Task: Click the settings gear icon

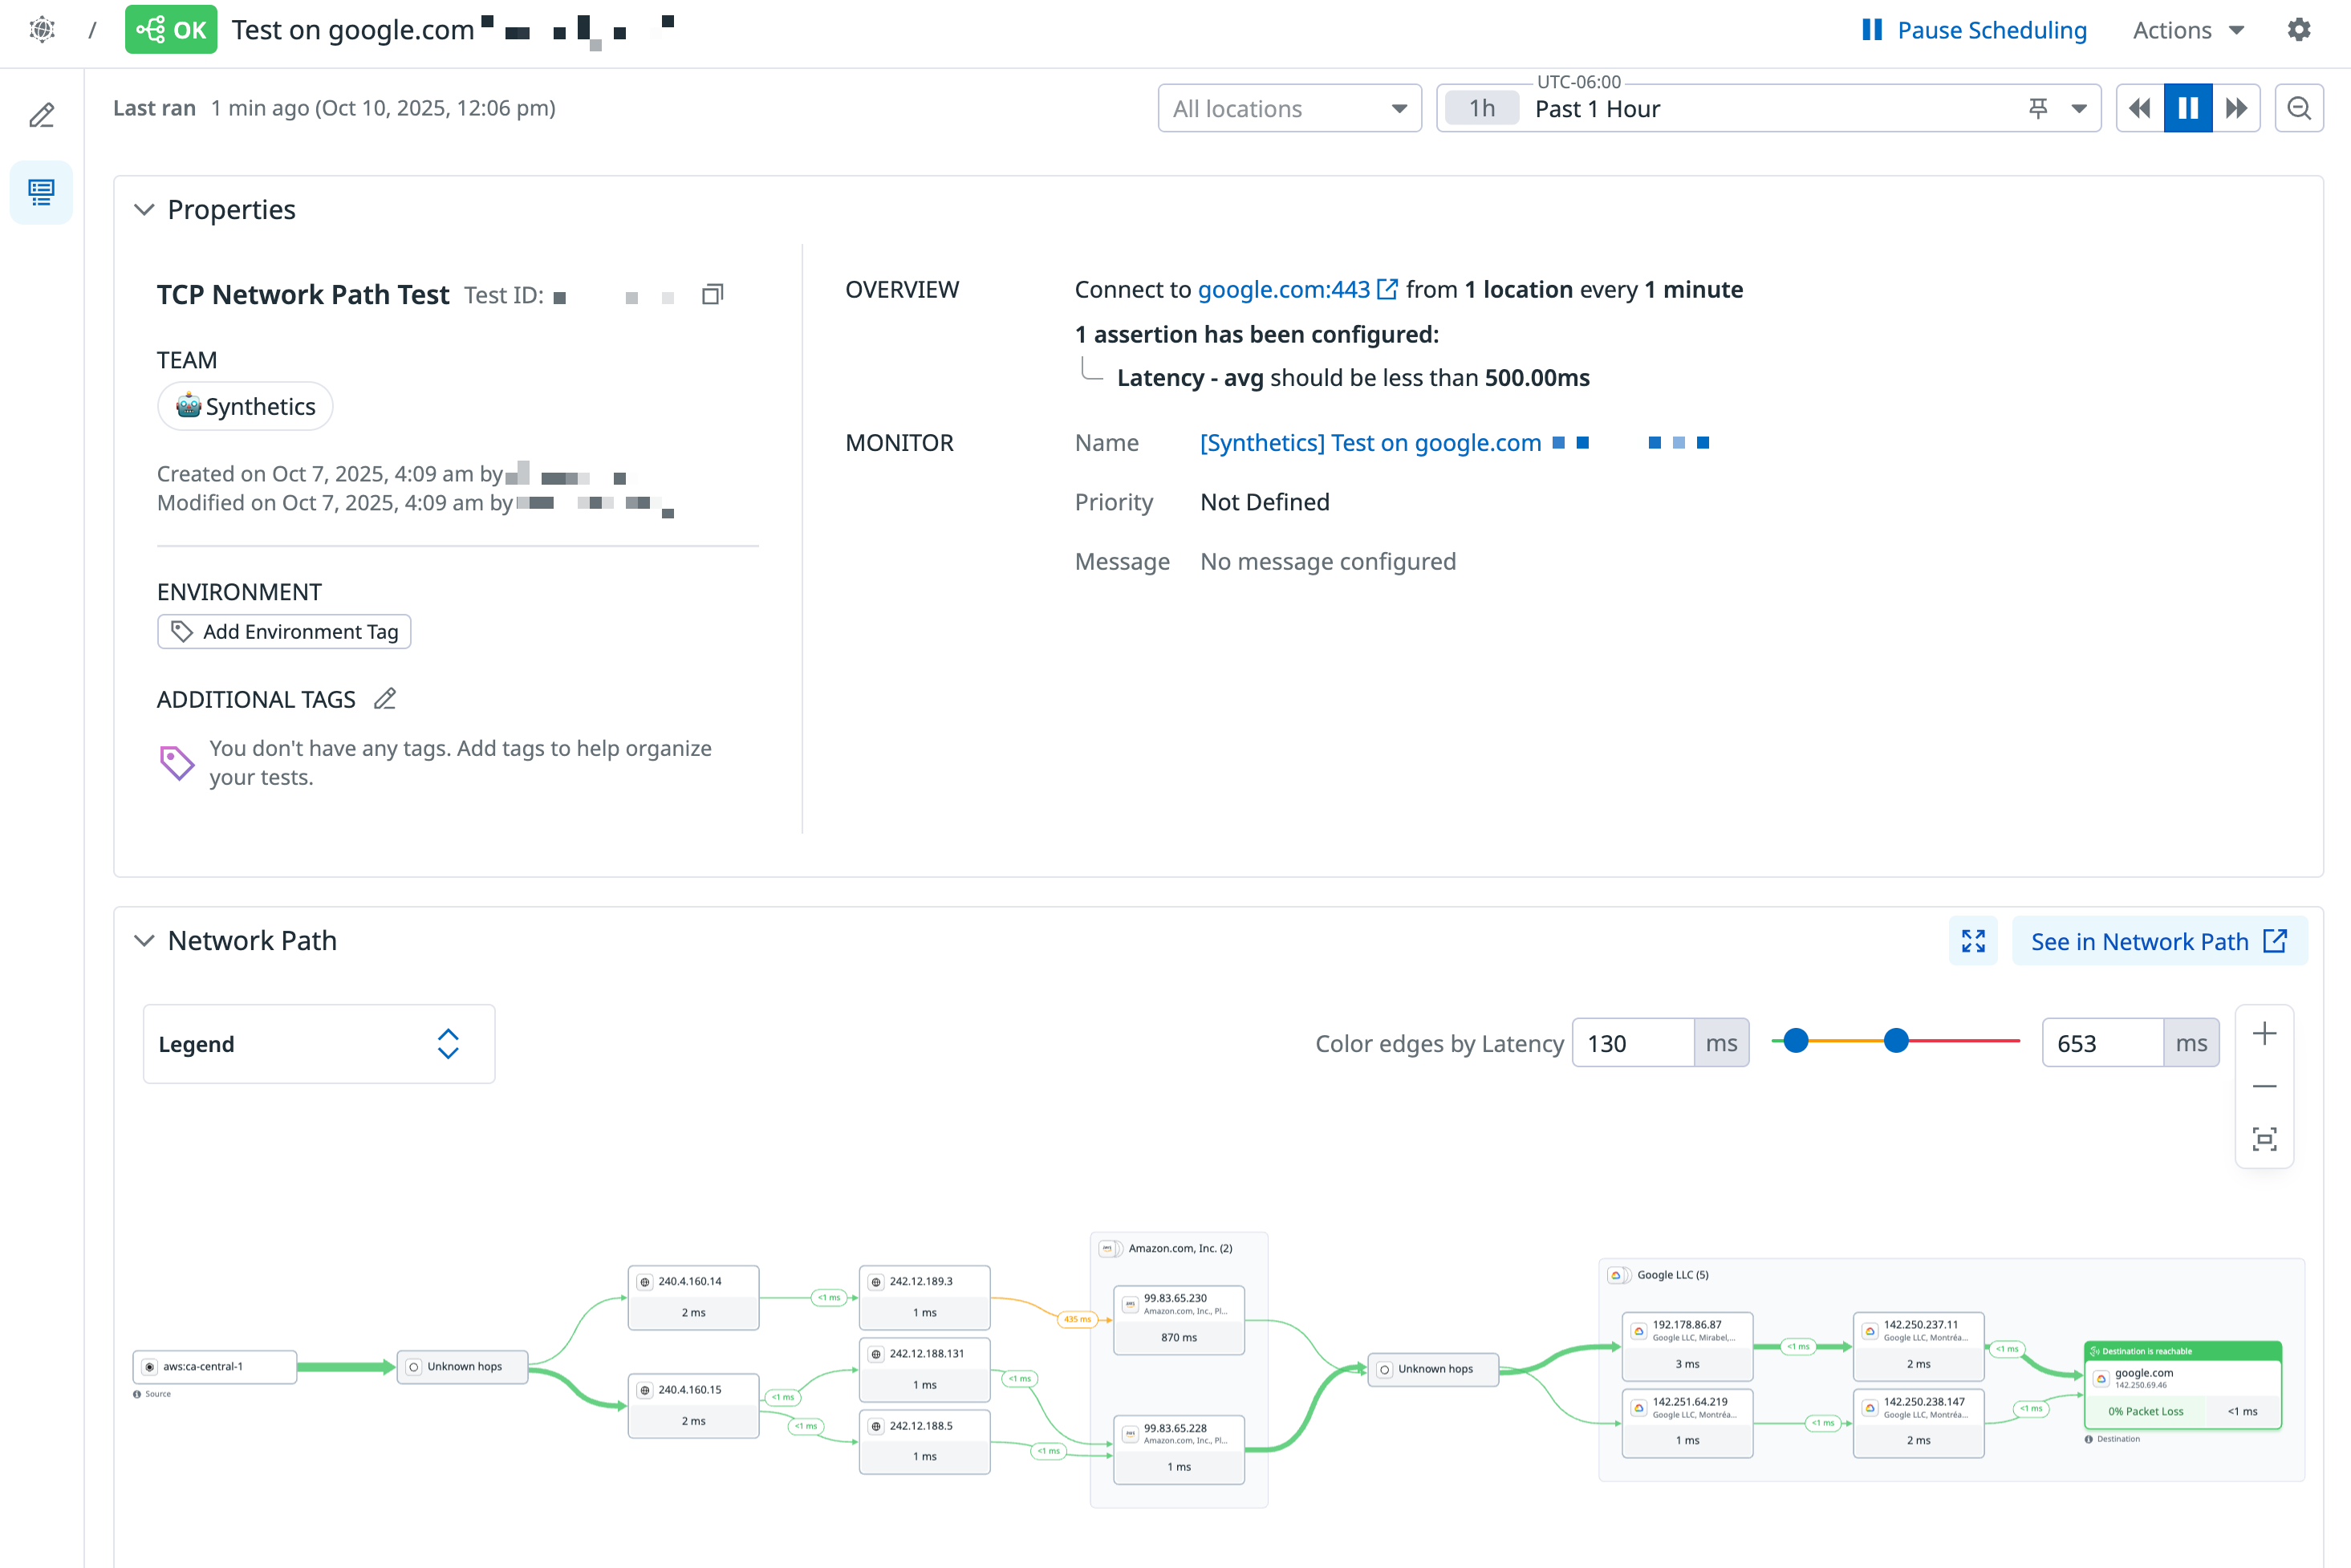Action: point(2299,30)
